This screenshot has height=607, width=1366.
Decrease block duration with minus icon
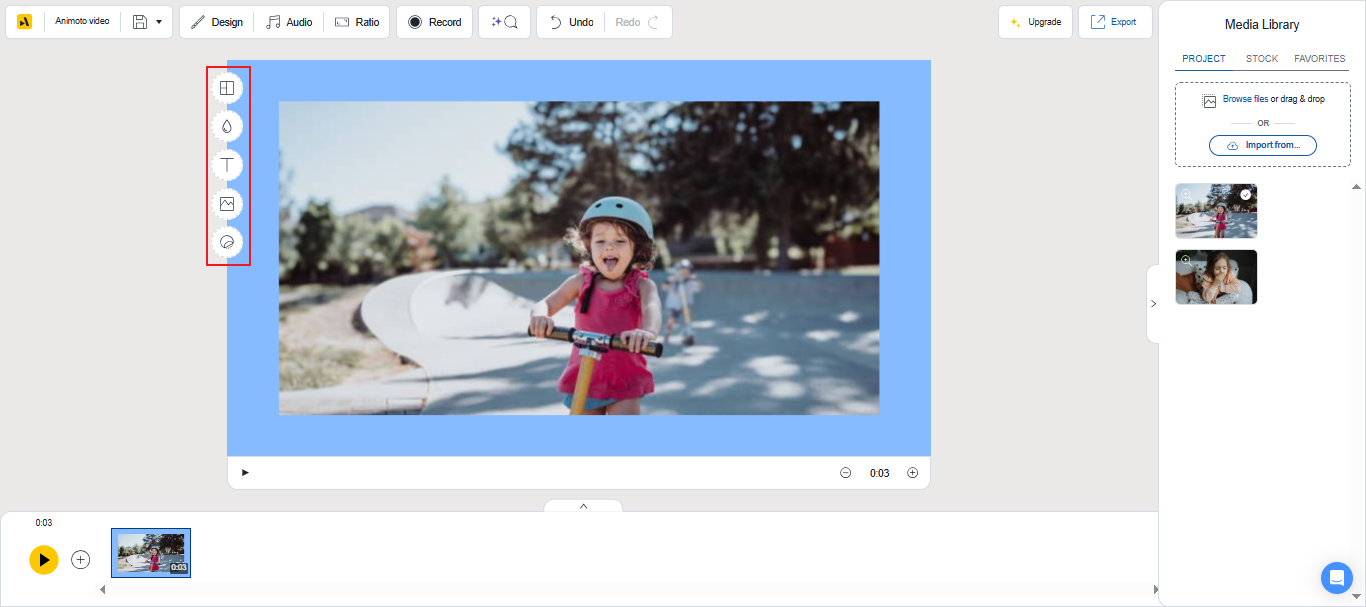click(845, 473)
